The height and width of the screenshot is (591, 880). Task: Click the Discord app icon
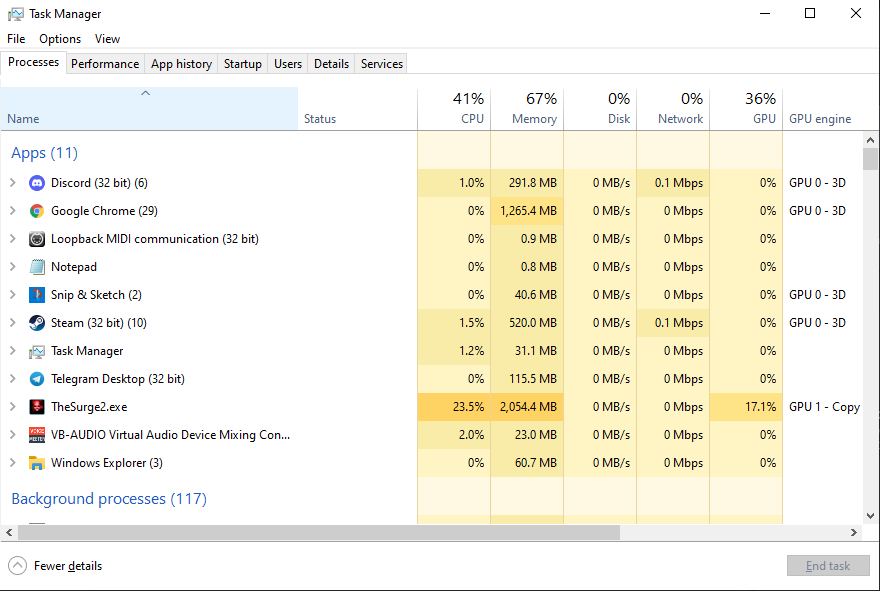(37, 183)
